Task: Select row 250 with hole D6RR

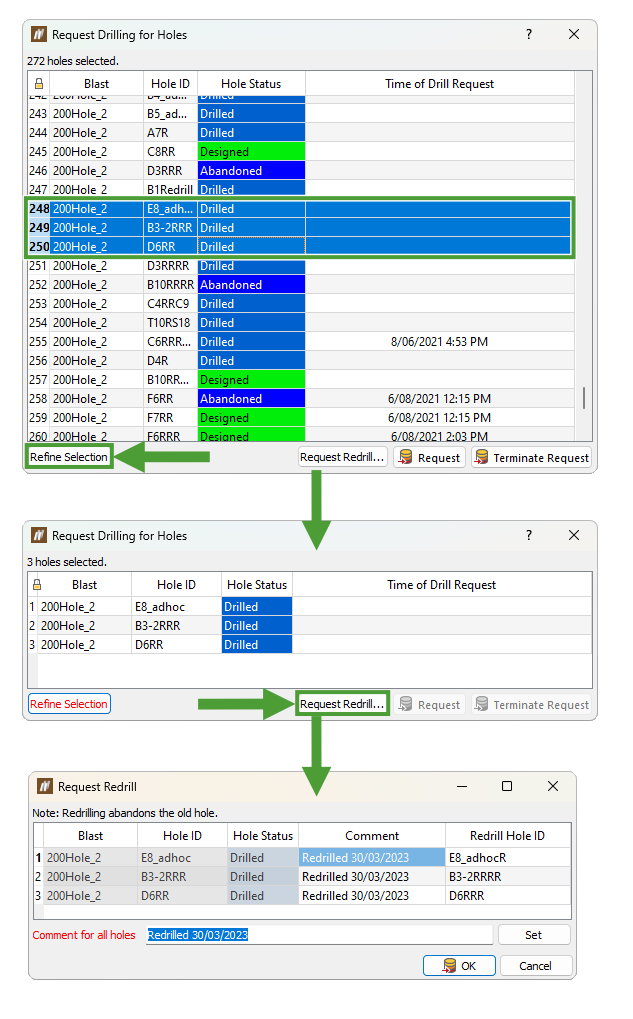Action: click(x=300, y=246)
